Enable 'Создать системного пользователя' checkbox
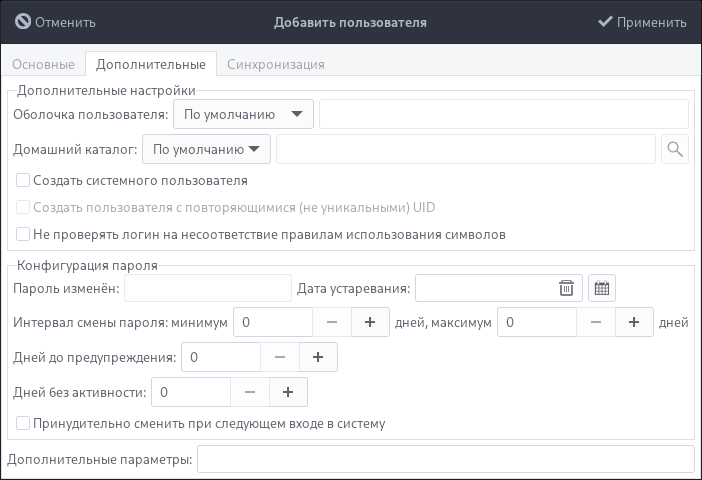 click(x=23, y=181)
